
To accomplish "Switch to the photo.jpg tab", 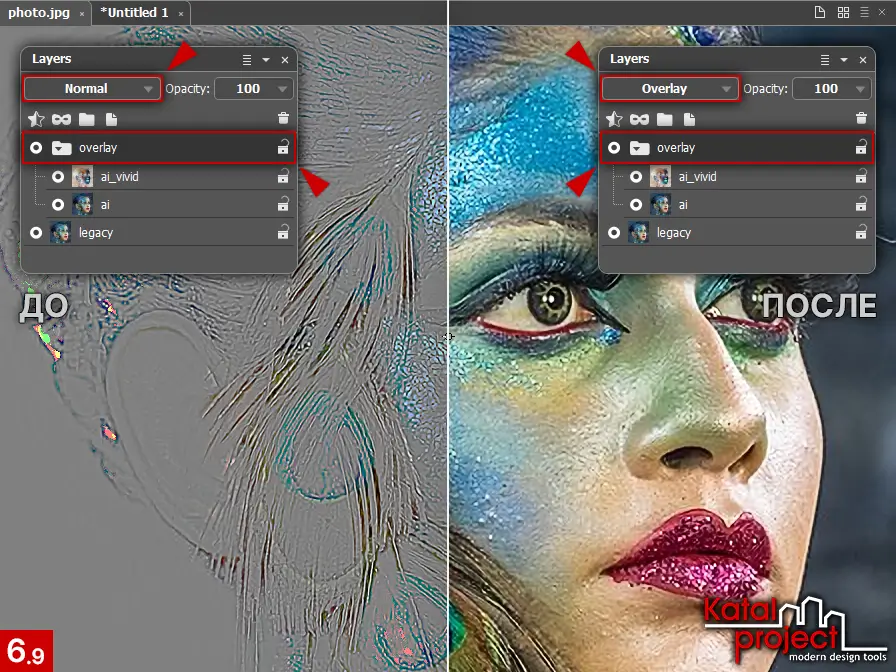I will coord(39,13).
